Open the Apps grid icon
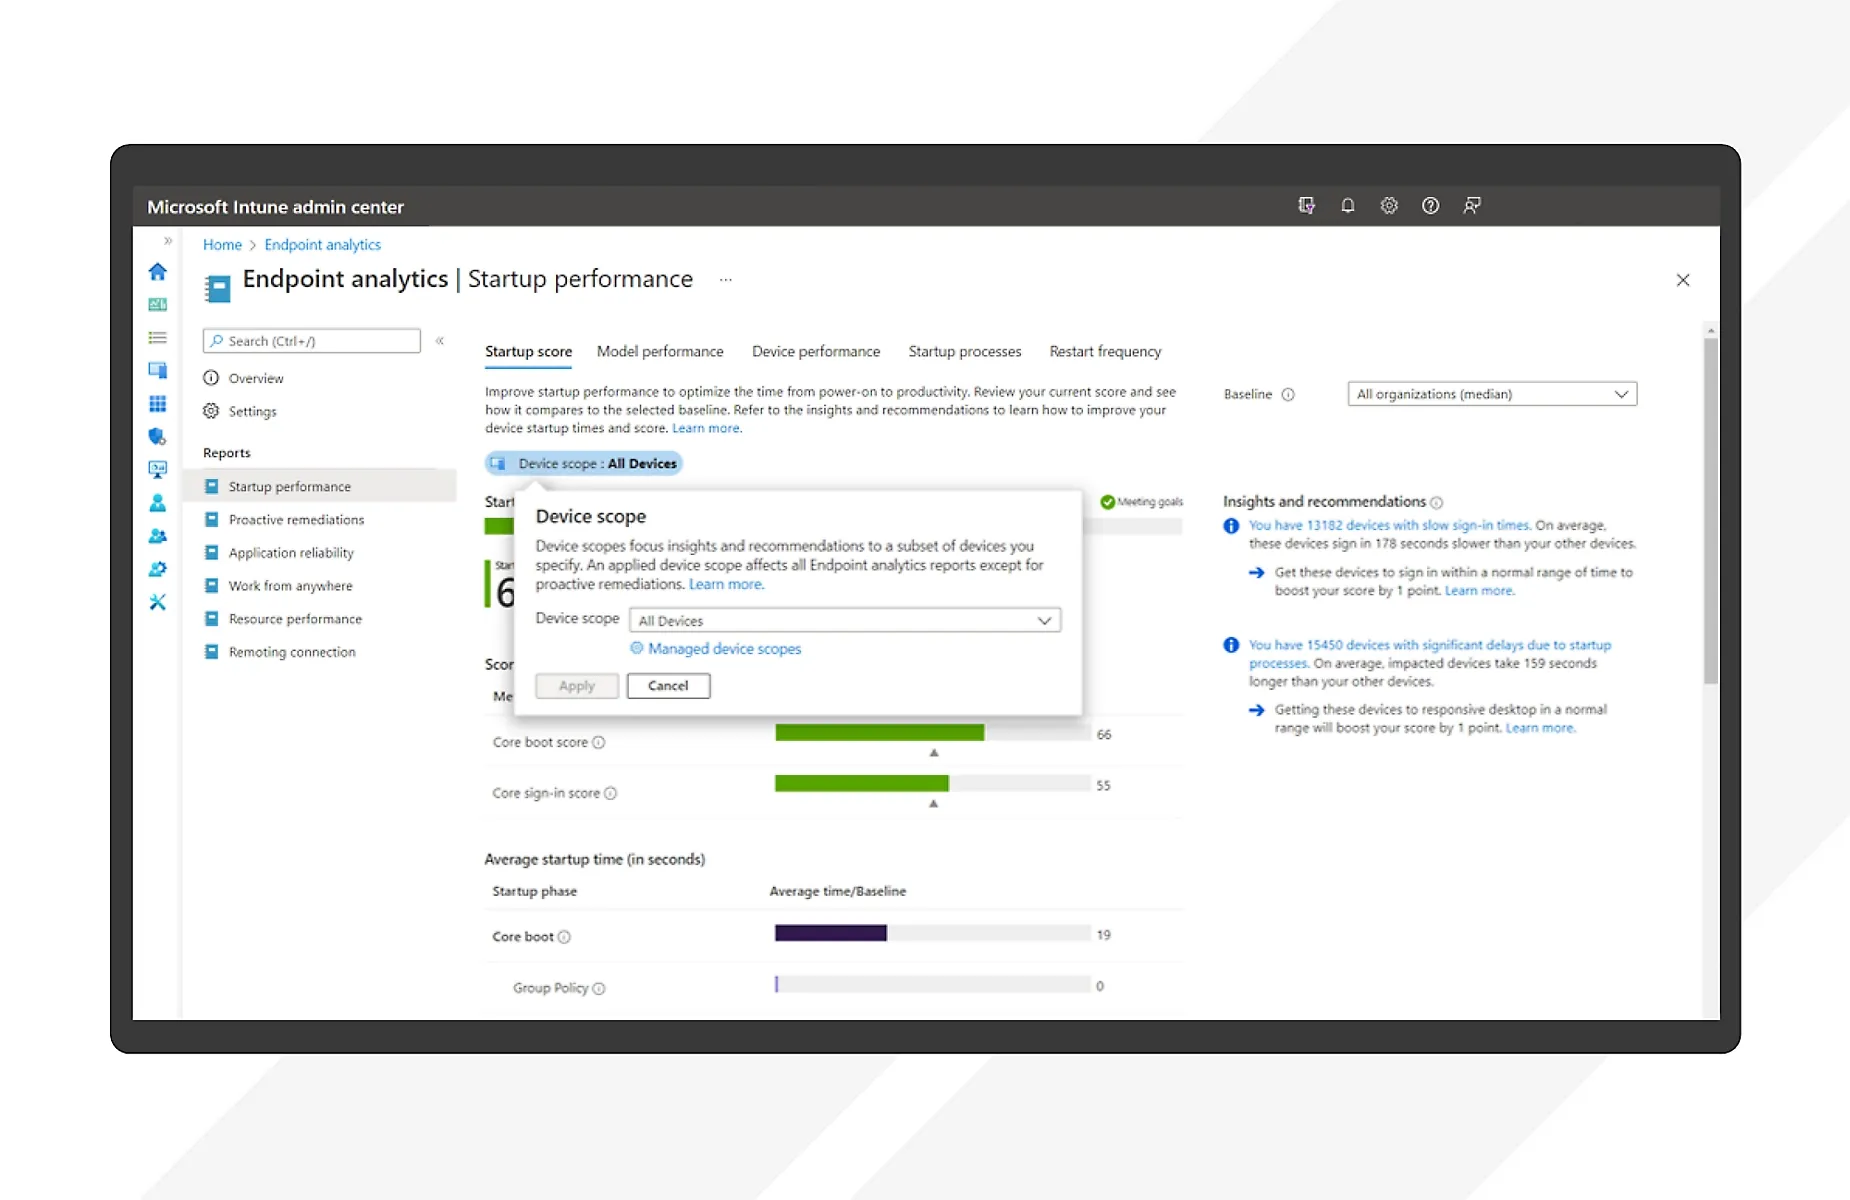Viewport: 1850px width, 1200px height. [x=158, y=404]
